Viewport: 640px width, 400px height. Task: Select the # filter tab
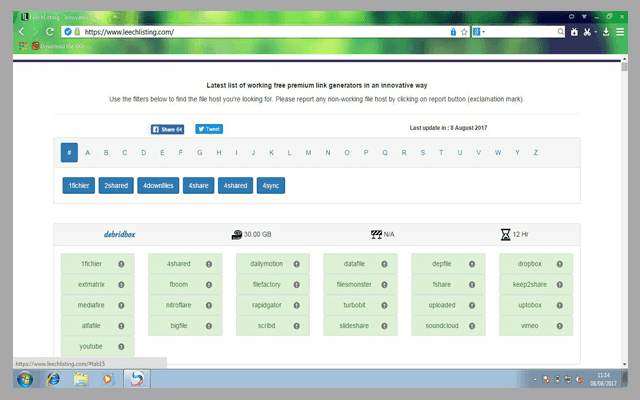[x=69, y=153]
